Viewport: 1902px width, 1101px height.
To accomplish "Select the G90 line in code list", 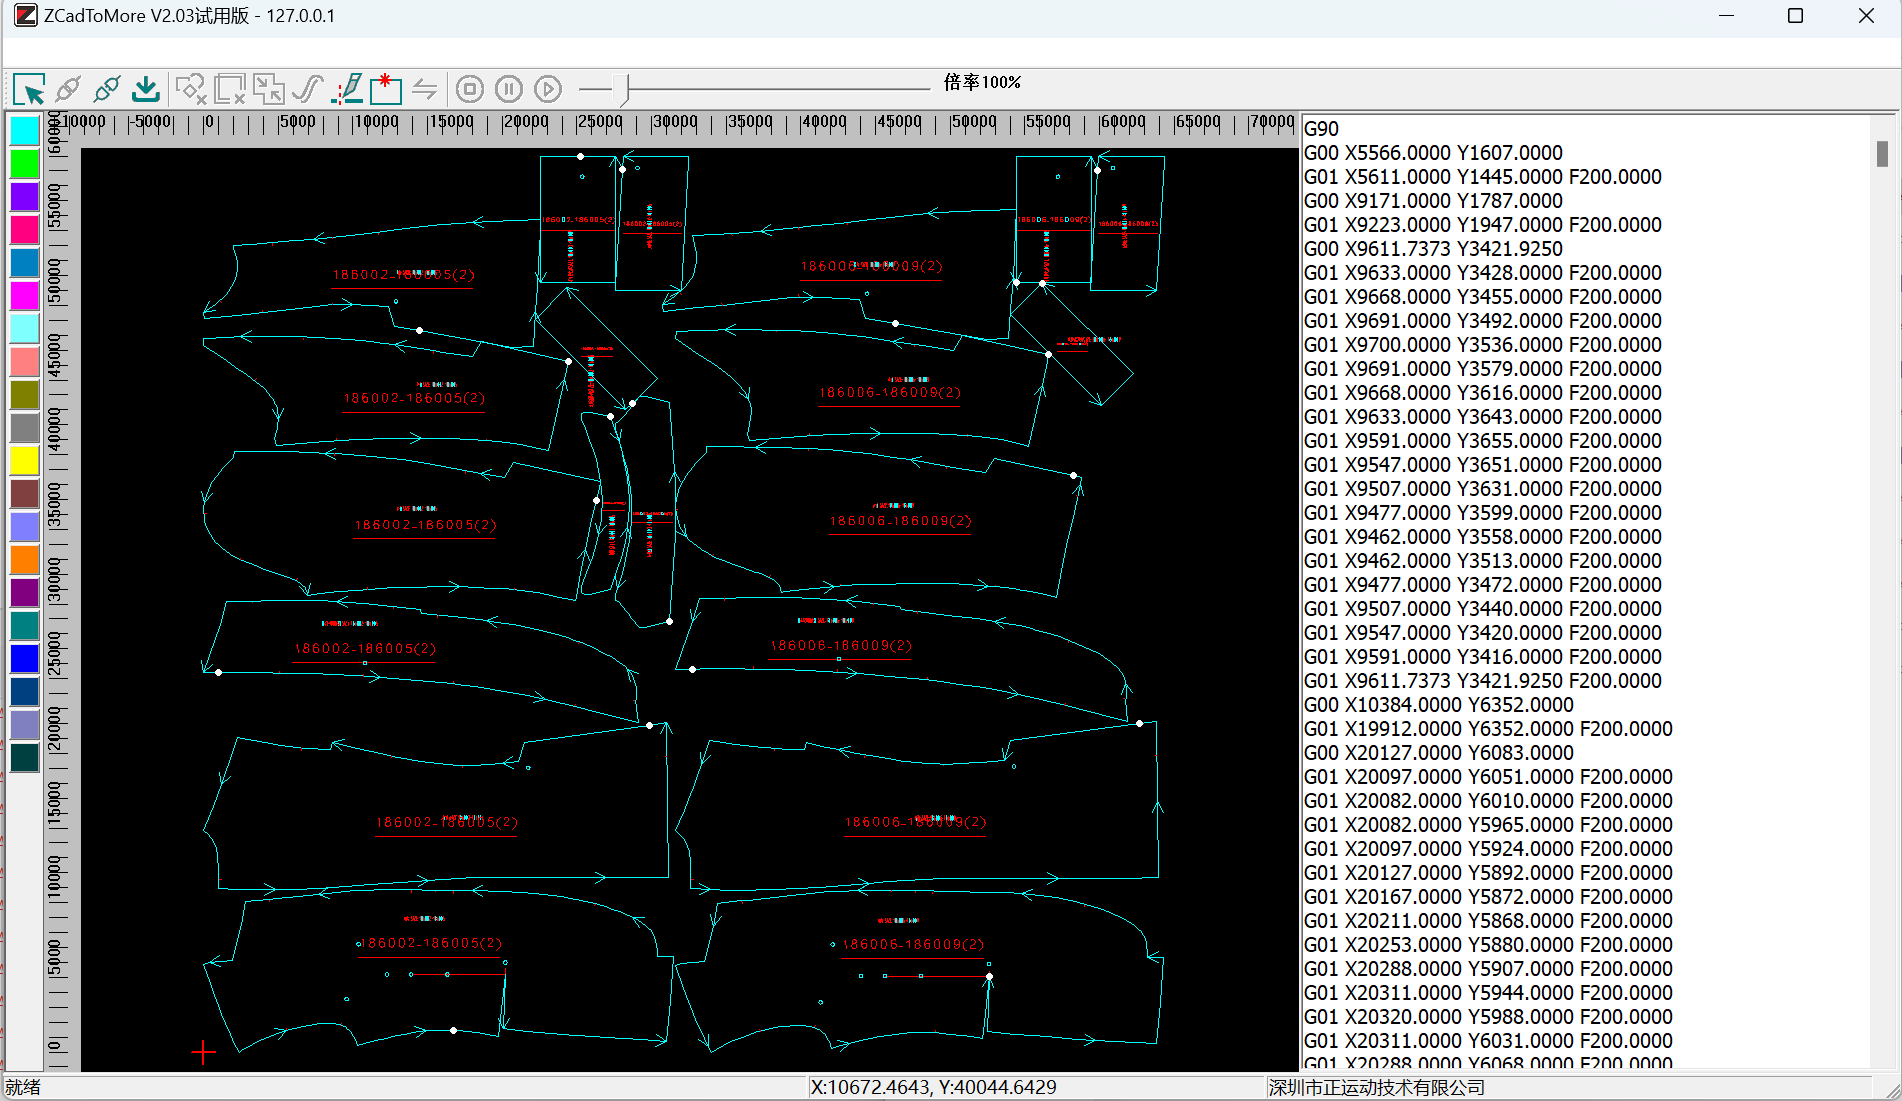I will 1321,129.
